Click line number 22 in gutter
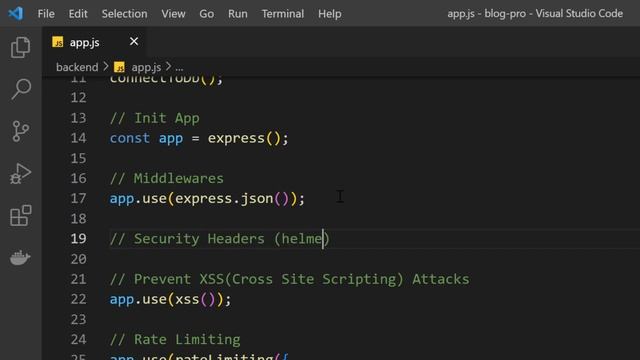Viewport: 640px width, 360px height. point(78,299)
